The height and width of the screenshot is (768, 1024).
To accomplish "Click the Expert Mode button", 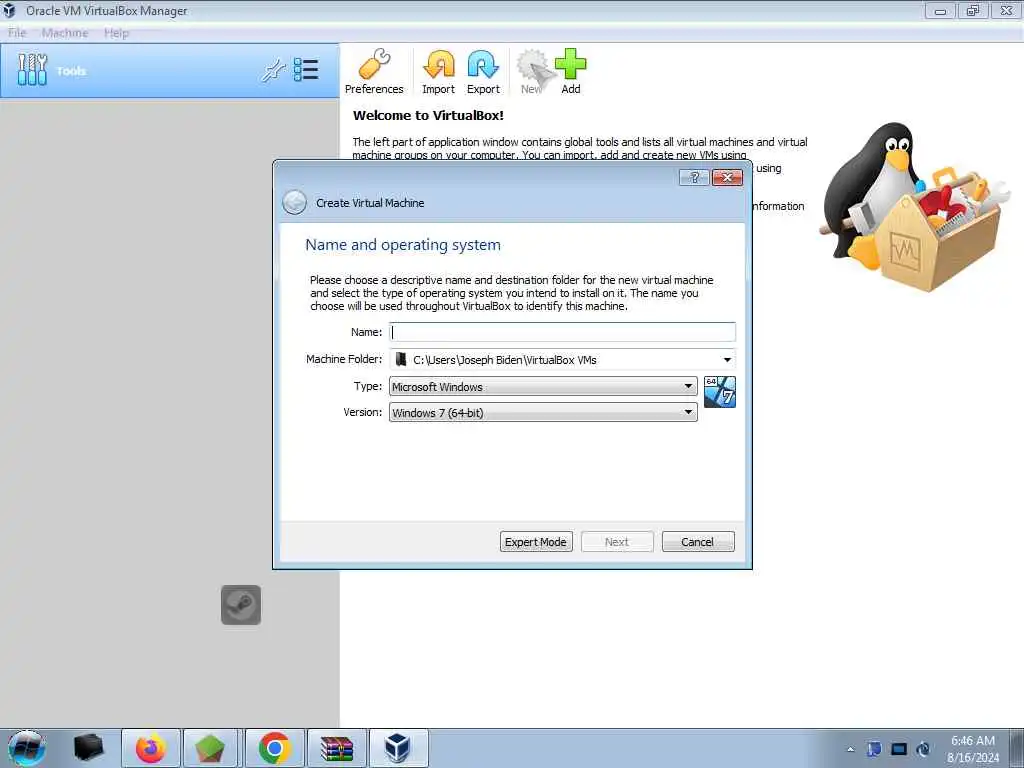I will tap(536, 541).
